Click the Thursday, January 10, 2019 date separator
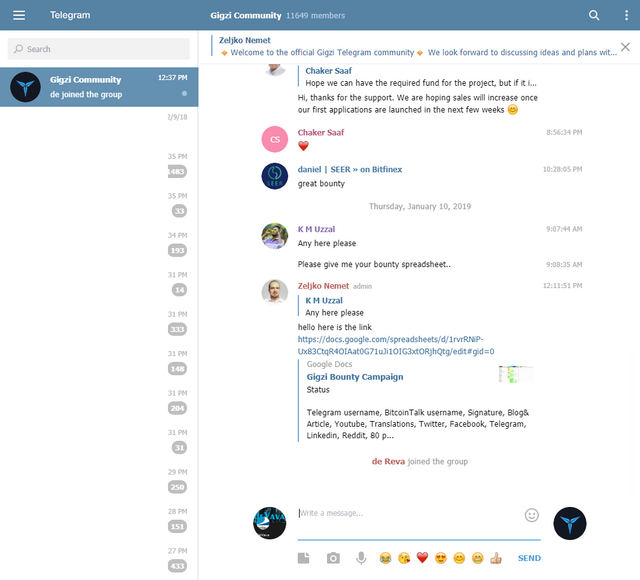Viewport: 640px width, 580px height. point(420,206)
